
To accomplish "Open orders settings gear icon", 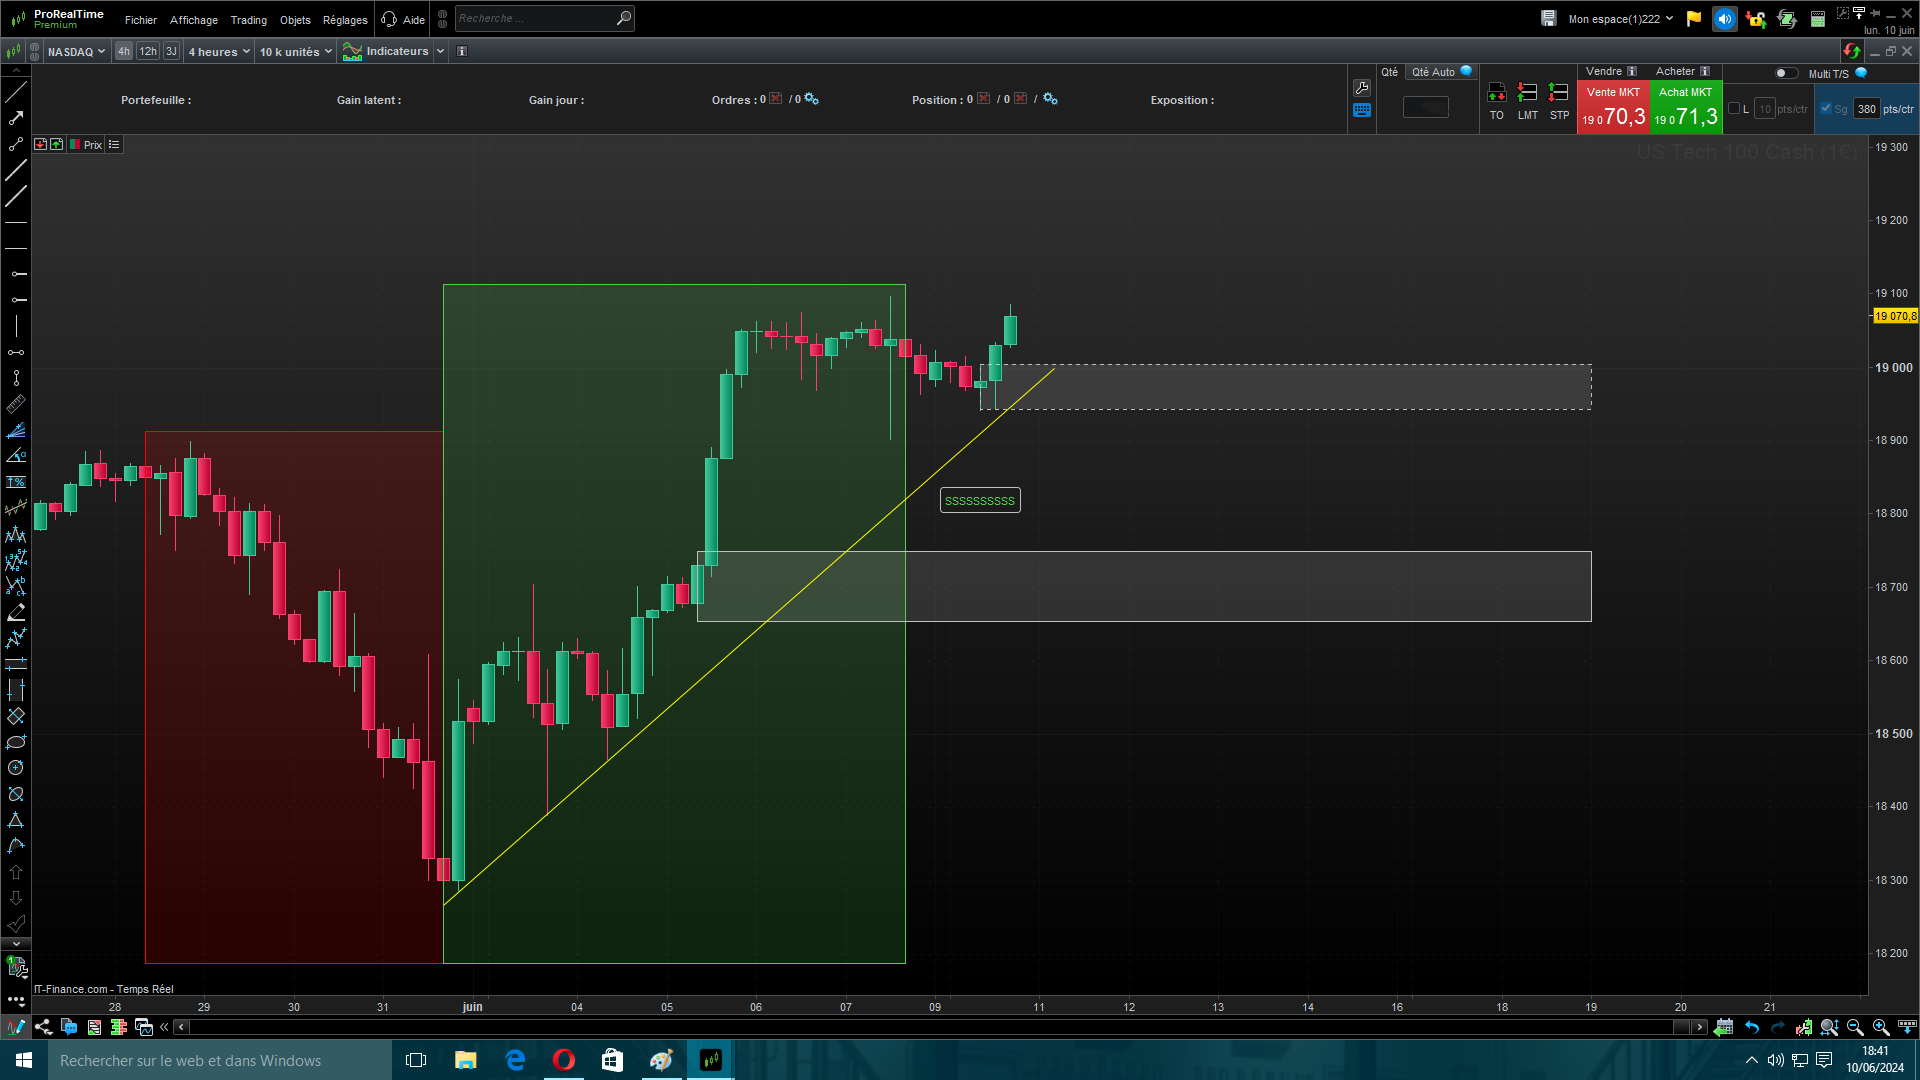I will (x=812, y=99).
